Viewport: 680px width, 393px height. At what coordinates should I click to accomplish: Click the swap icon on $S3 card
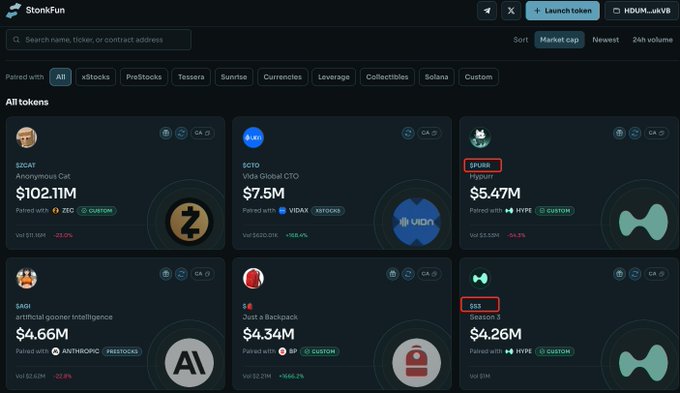coord(635,274)
